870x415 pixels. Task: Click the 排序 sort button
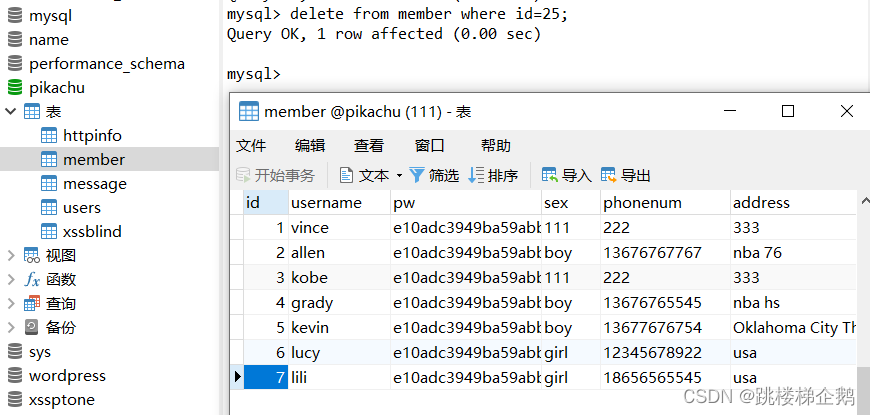pyautogui.click(x=493, y=176)
